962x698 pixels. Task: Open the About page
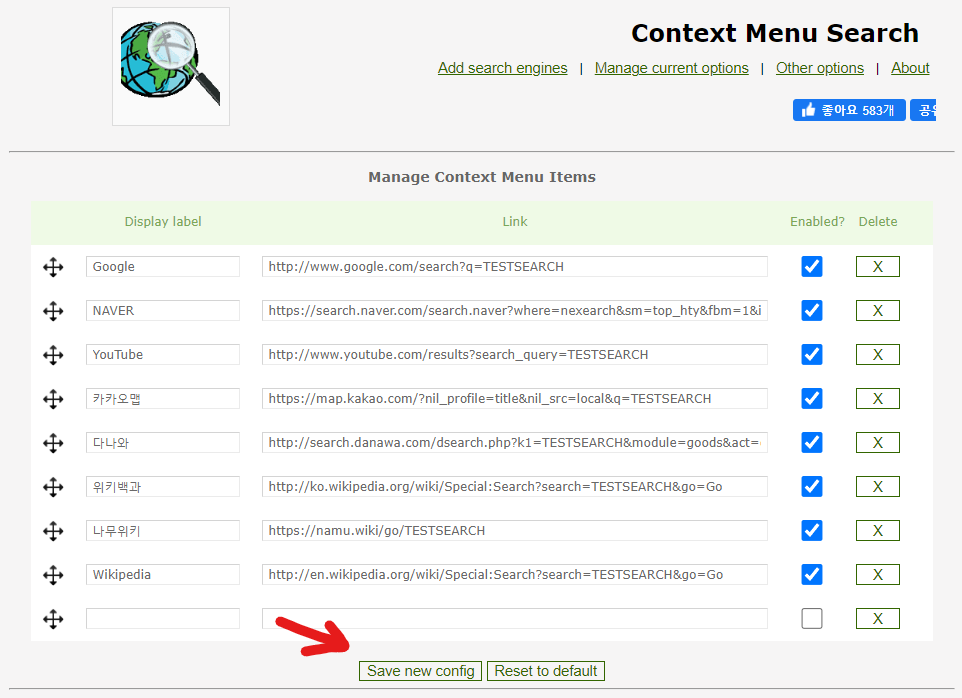coord(910,68)
